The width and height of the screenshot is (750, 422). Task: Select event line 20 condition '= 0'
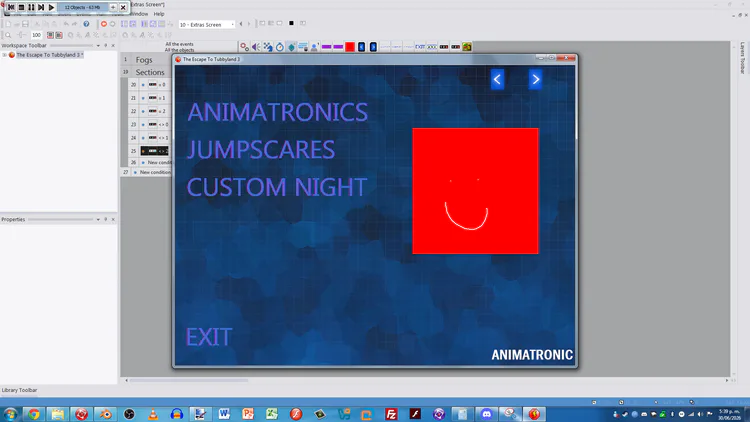(156, 85)
